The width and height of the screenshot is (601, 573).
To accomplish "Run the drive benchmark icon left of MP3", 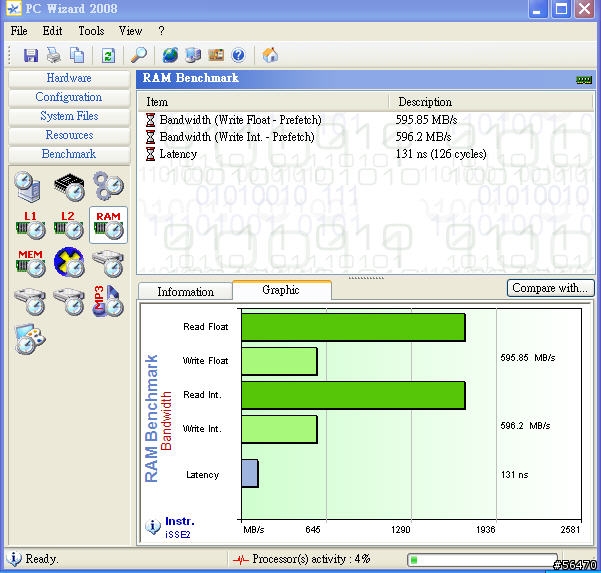I will (x=69, y=302).
